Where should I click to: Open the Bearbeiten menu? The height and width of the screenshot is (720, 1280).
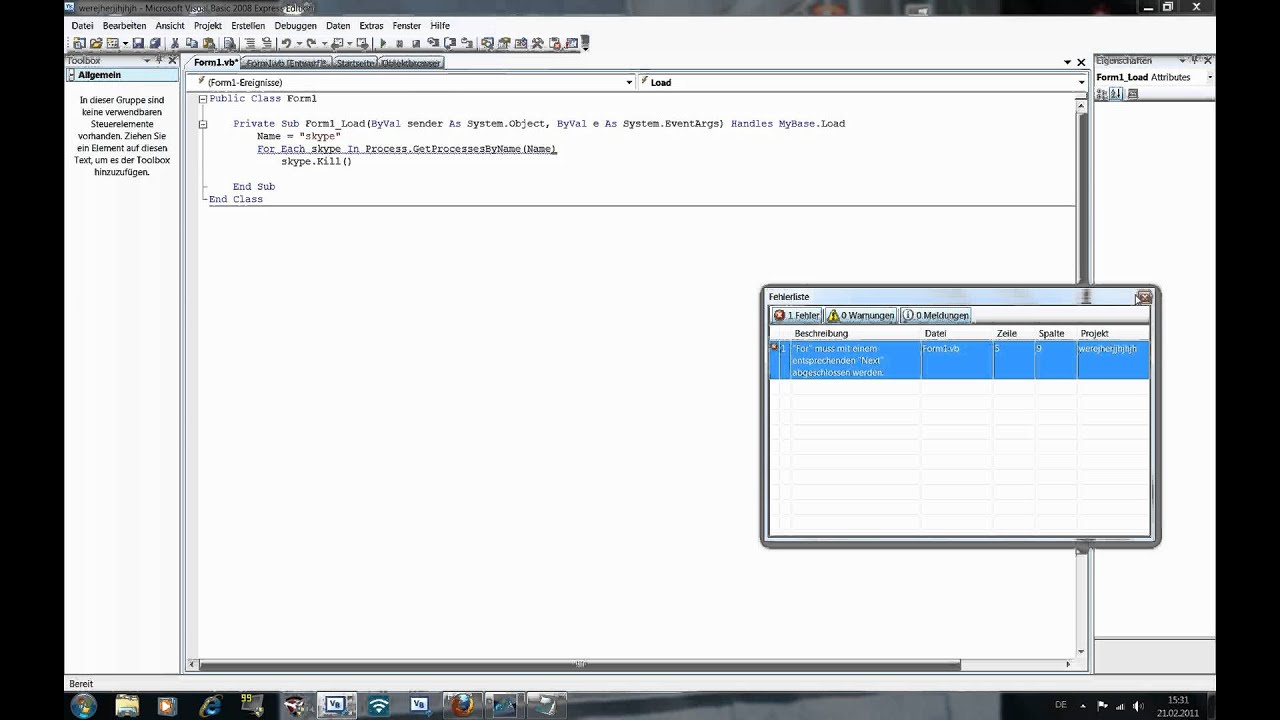(x=124, y=25)
